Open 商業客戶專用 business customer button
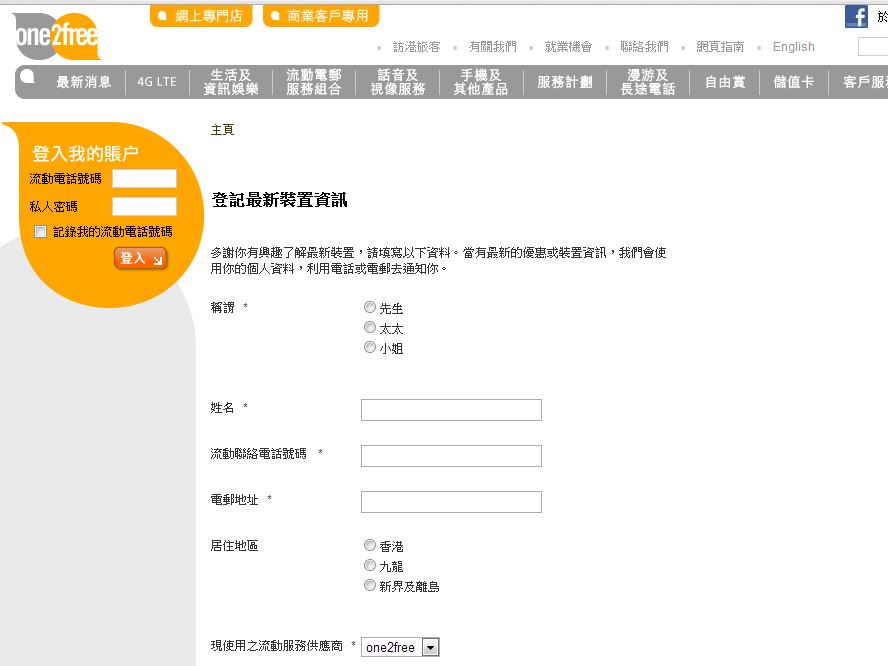888x666 pixels. coord(321,16)
